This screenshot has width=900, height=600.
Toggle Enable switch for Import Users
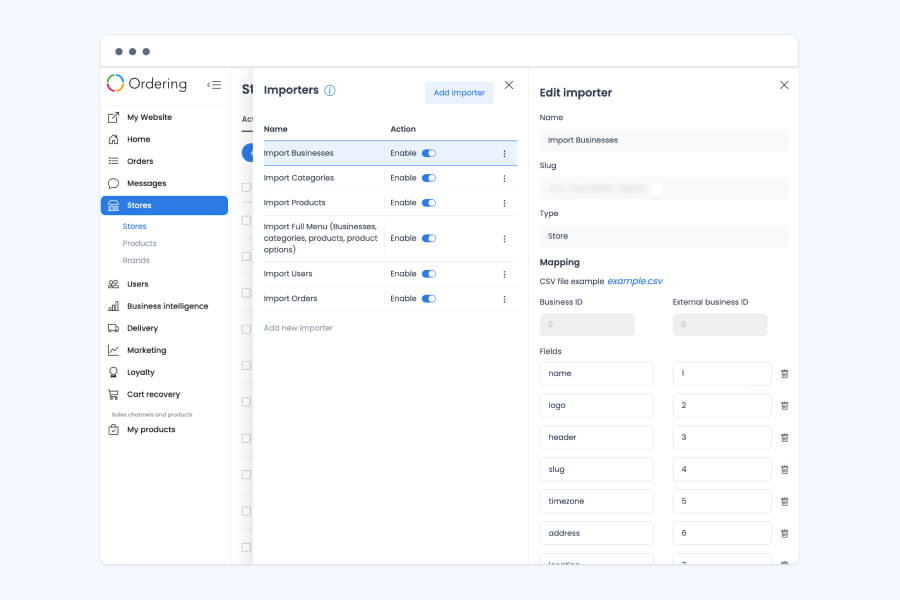(x=429, y=274)
